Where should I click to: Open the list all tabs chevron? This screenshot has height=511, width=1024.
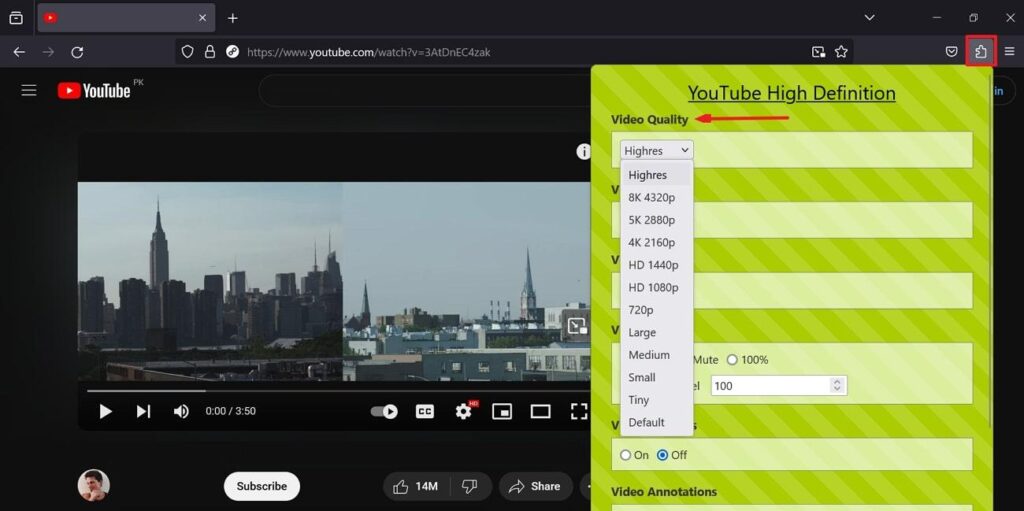(x=869, y=18)
